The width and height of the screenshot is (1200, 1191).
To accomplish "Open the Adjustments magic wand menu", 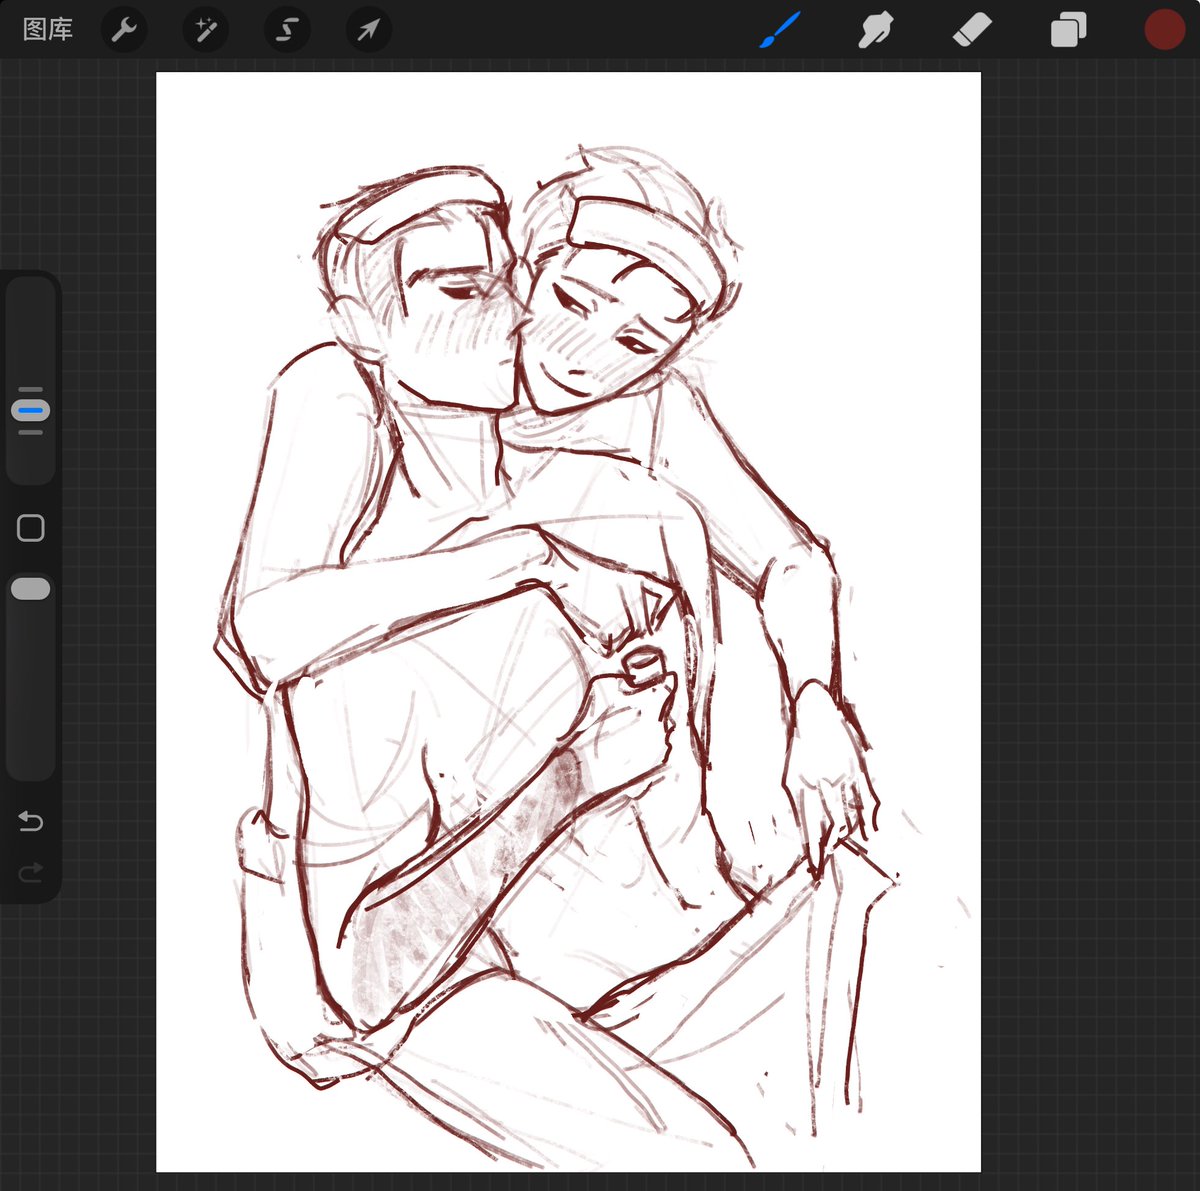I will pos(206,30).
